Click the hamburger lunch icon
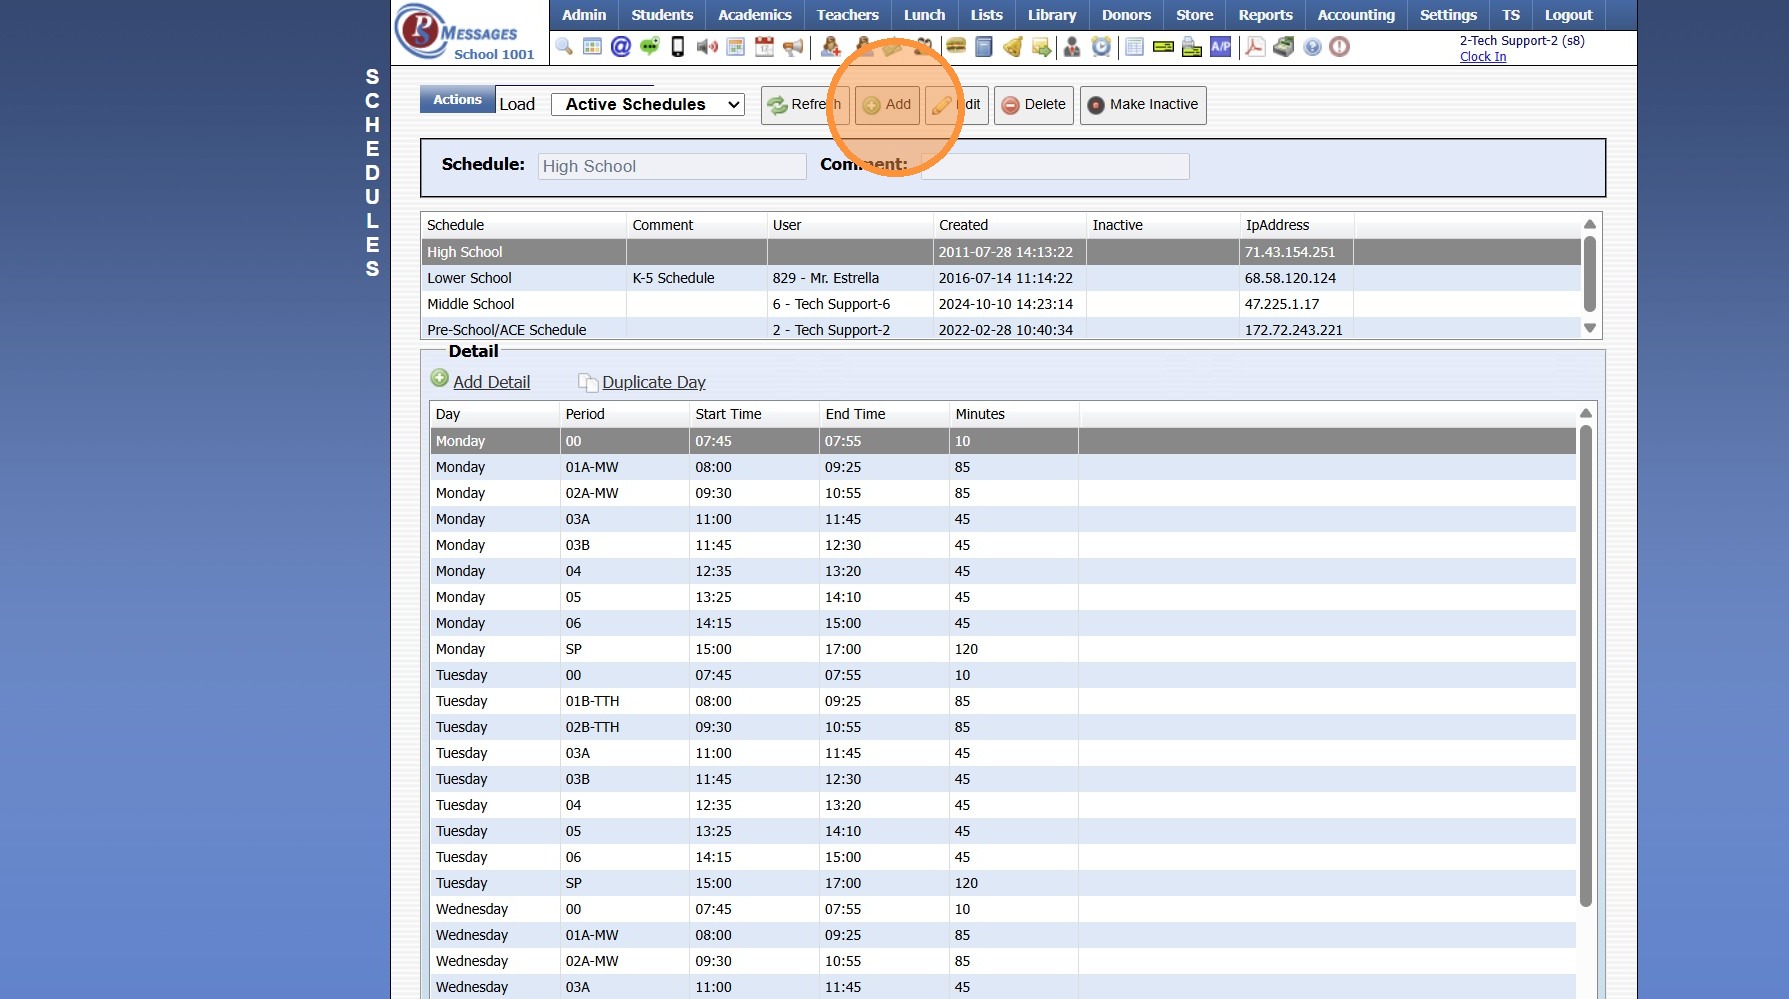 tap(956, 47)
